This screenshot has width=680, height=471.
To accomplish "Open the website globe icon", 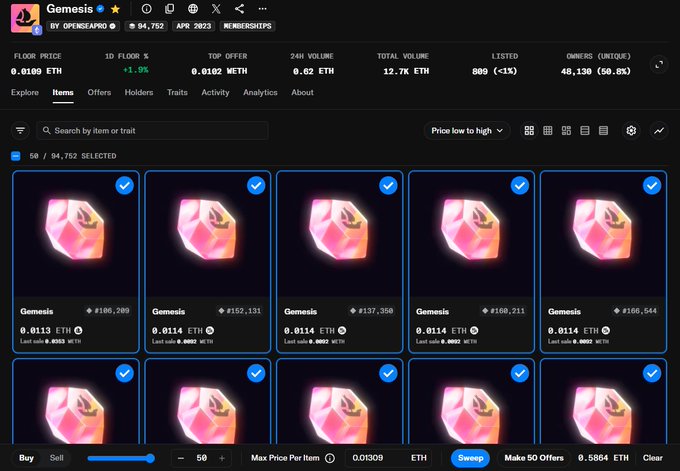I will (193, 9).
